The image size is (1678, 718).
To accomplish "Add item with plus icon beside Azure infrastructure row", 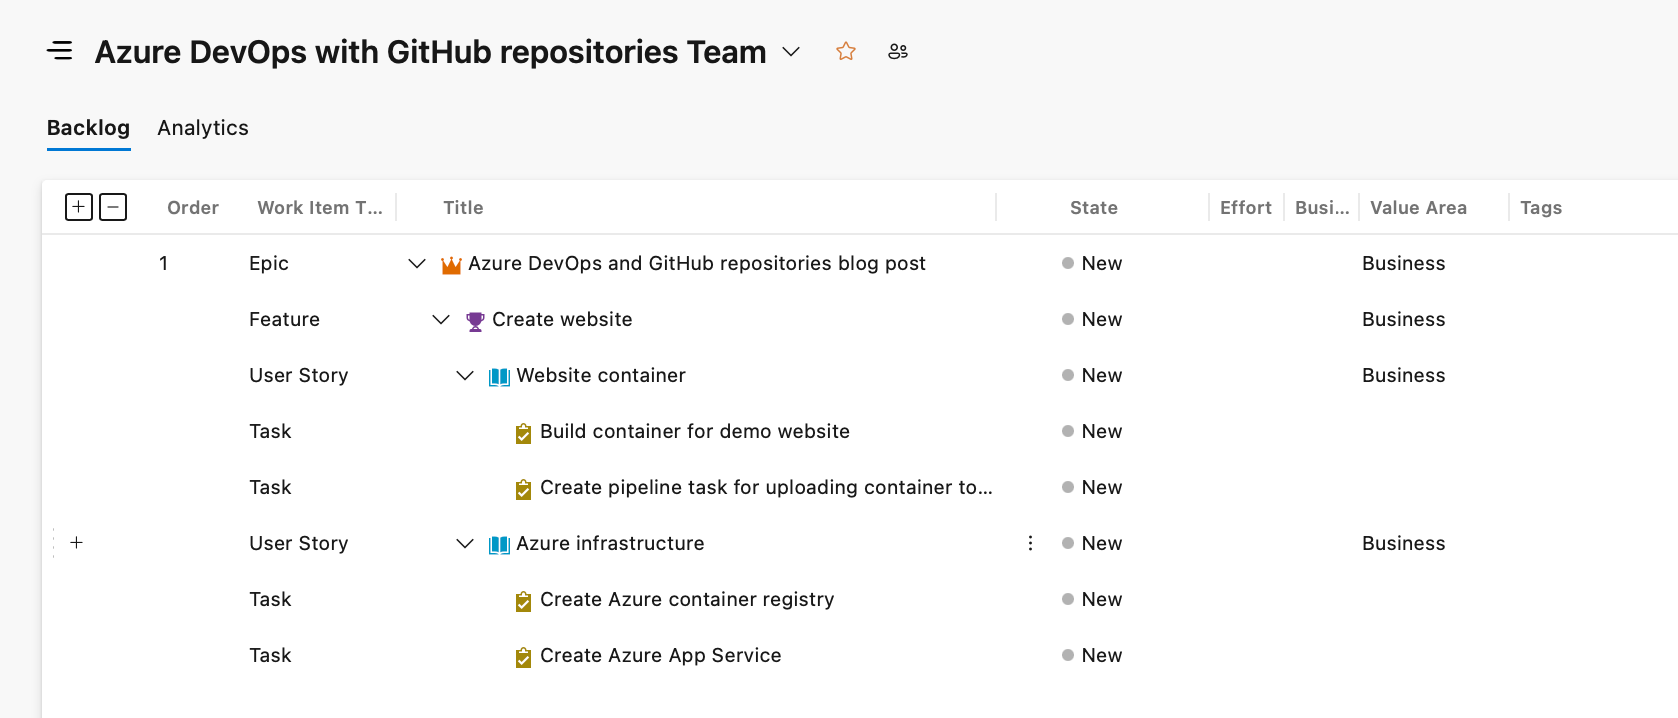I will coord(77,542).
